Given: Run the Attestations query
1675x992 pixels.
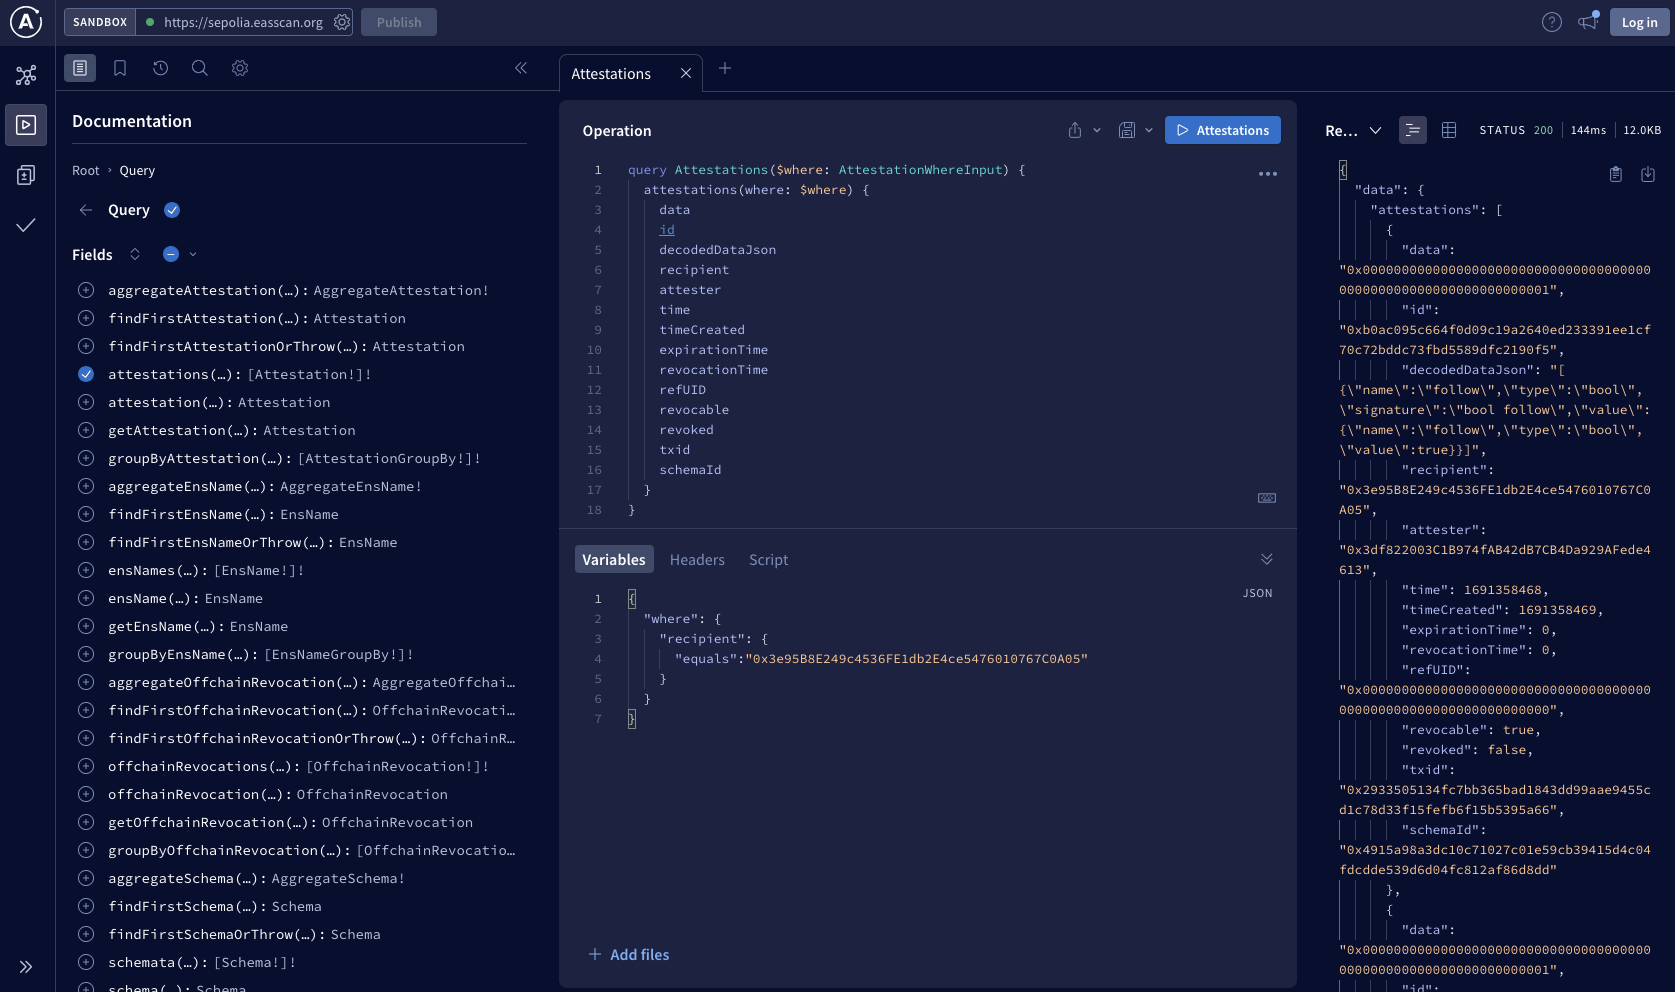Looking at the screenshot, I should tap(1222, 130).
